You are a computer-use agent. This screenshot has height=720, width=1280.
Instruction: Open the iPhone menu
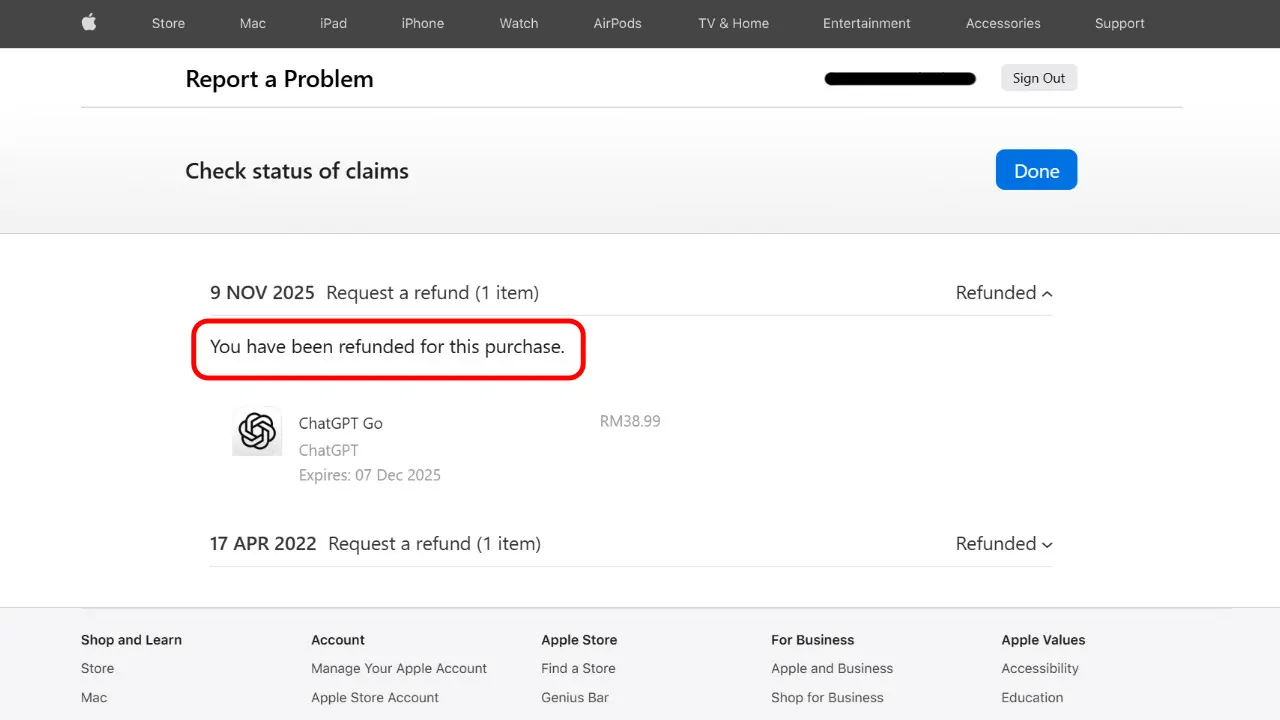tap(422, 23)
